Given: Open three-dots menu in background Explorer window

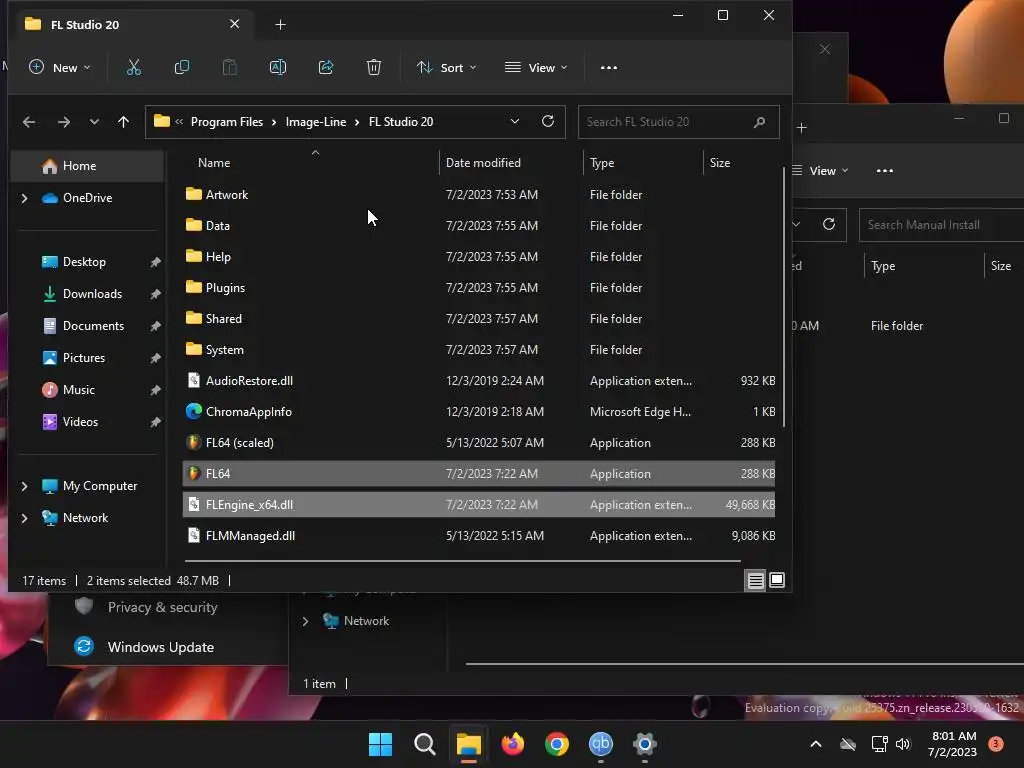Looking at the screenshot, I should point(885,170).
